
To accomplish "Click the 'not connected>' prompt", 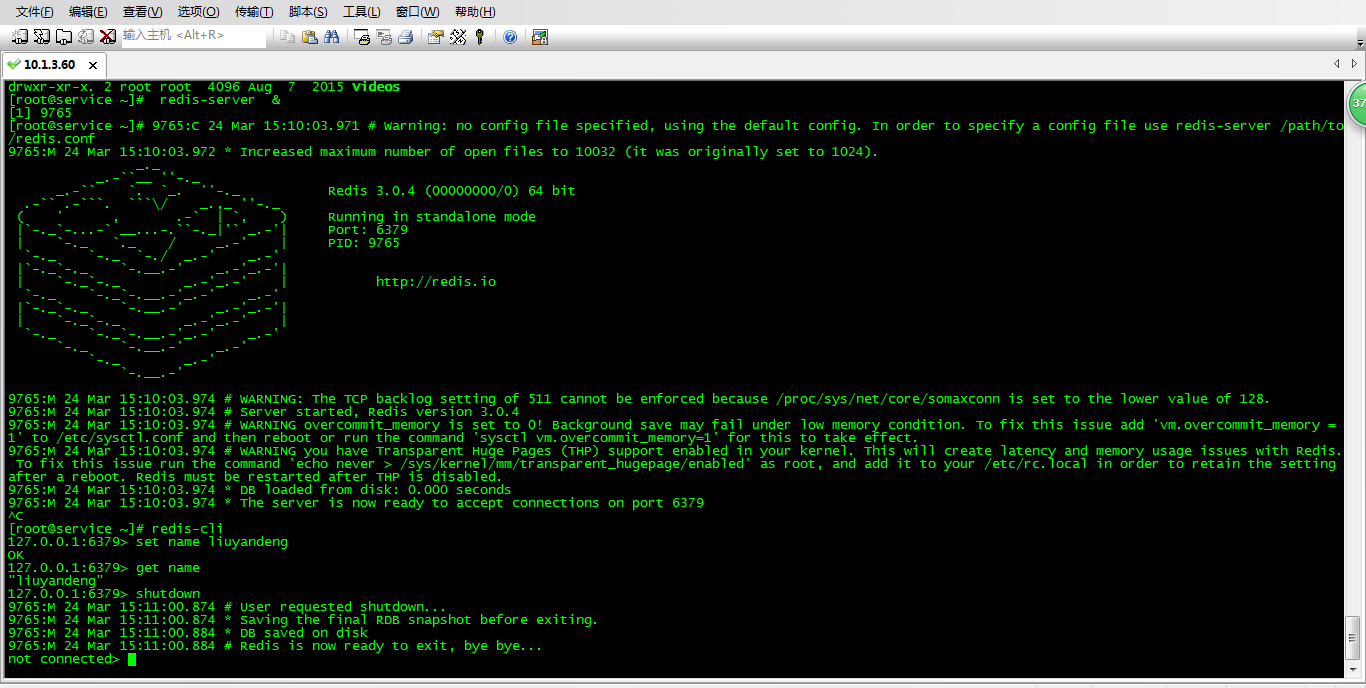I will coord(64,659).
